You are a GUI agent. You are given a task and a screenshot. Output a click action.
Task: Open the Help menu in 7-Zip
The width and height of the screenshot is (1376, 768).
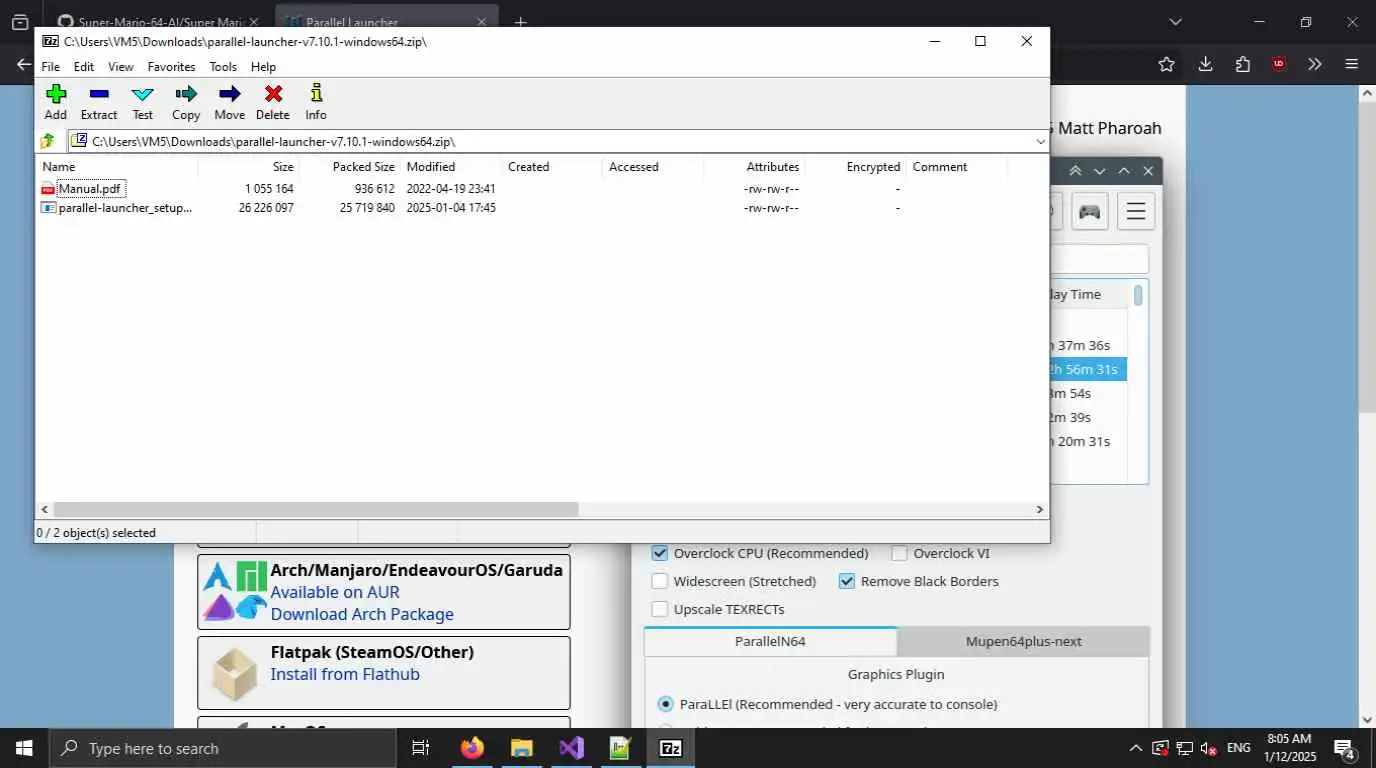click(263, 67)
